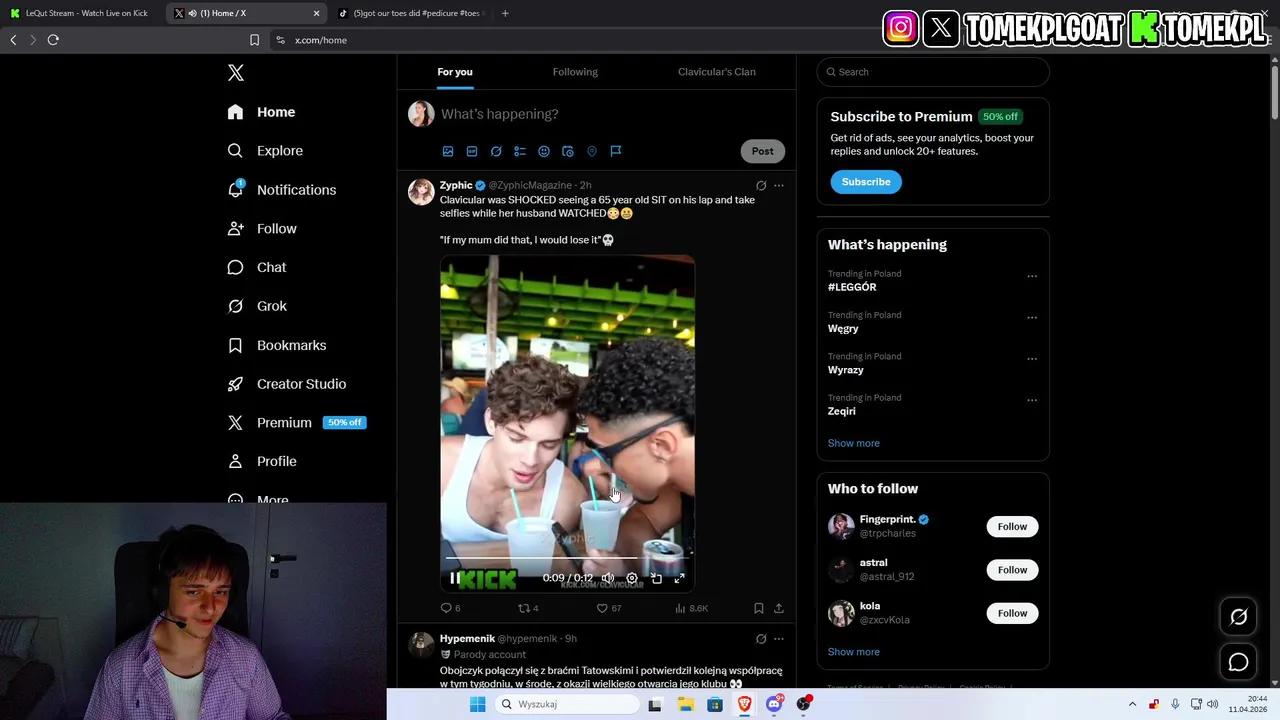Open options for #LEGGÓR trend
This screenshot has width=1280, height=720.
coord(1032,277)
